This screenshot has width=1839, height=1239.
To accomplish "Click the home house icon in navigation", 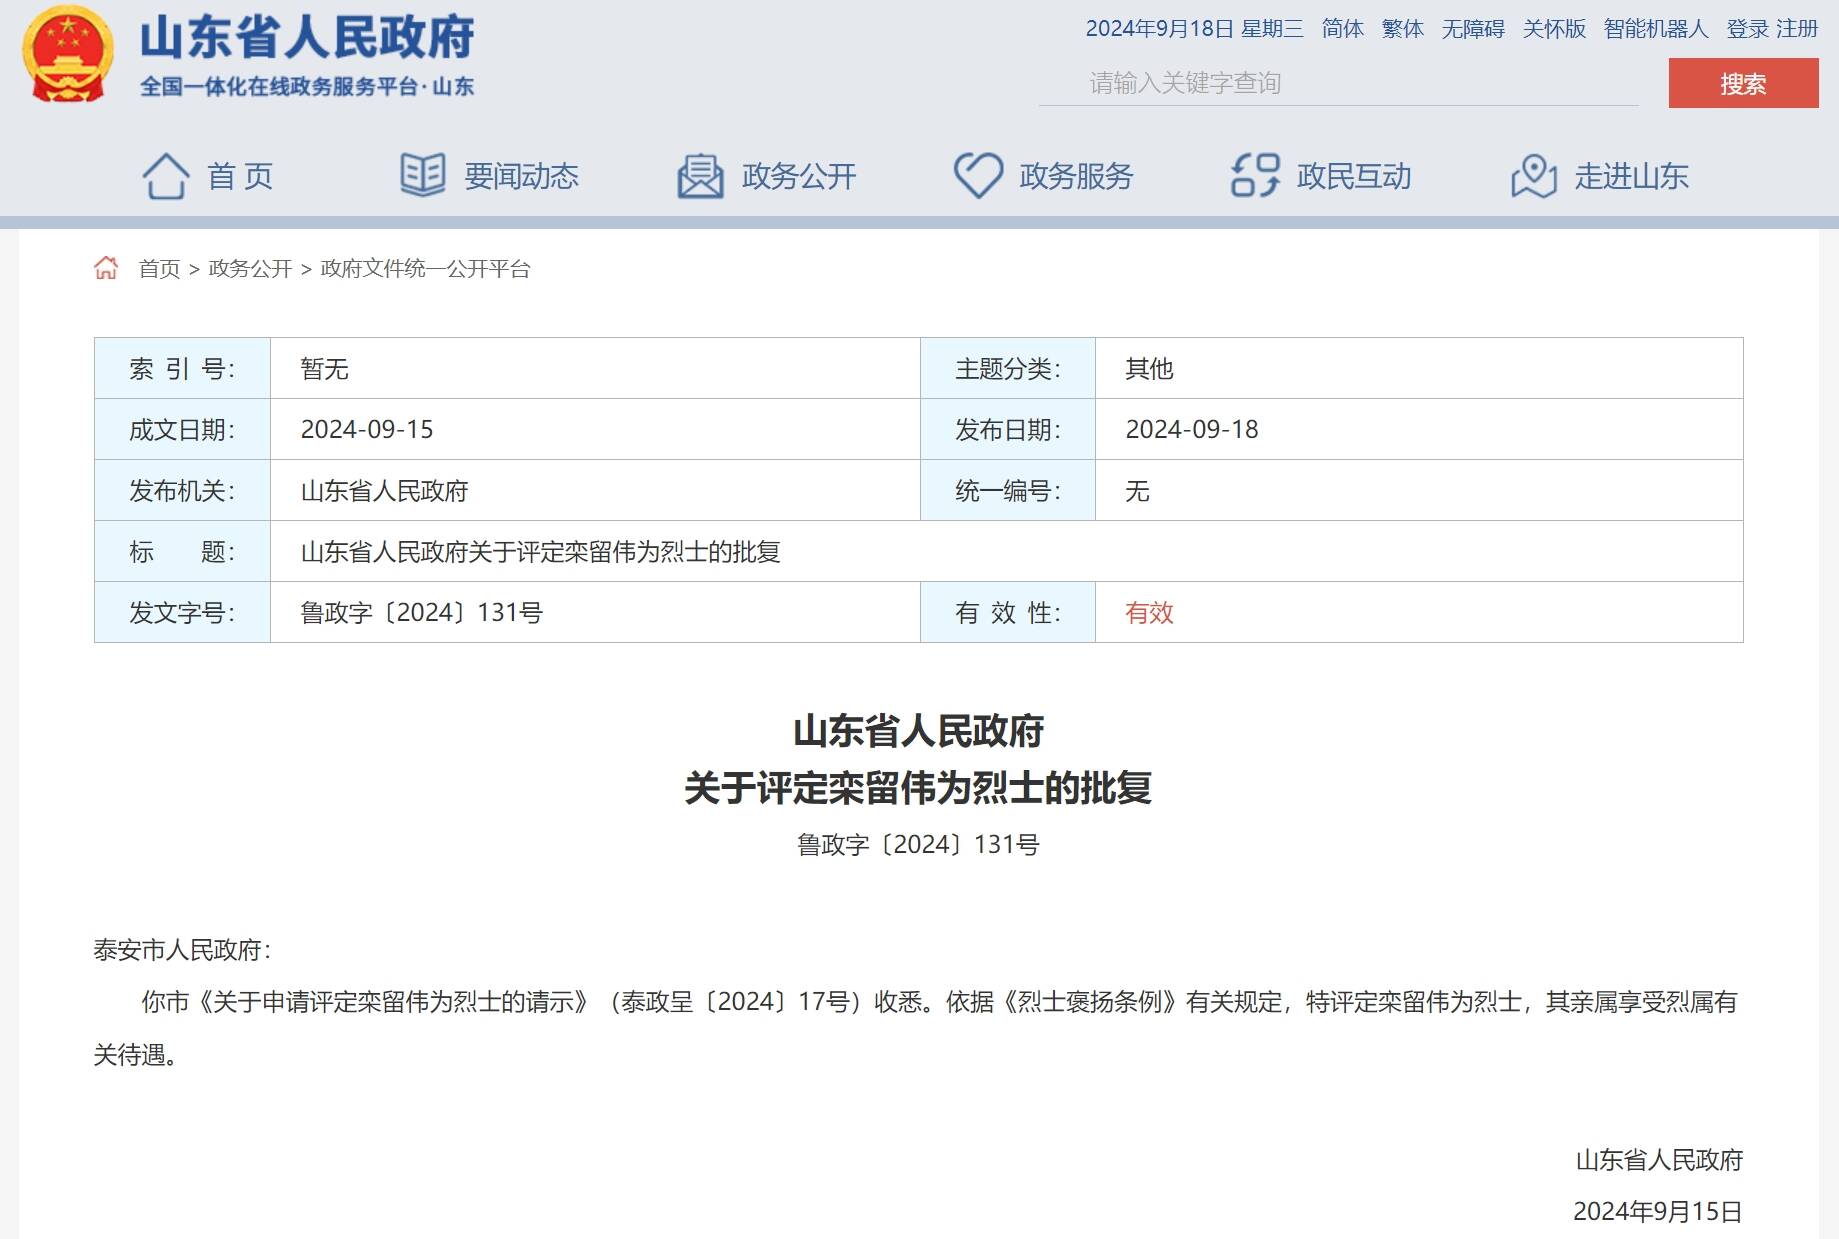I will coord(166,176).
